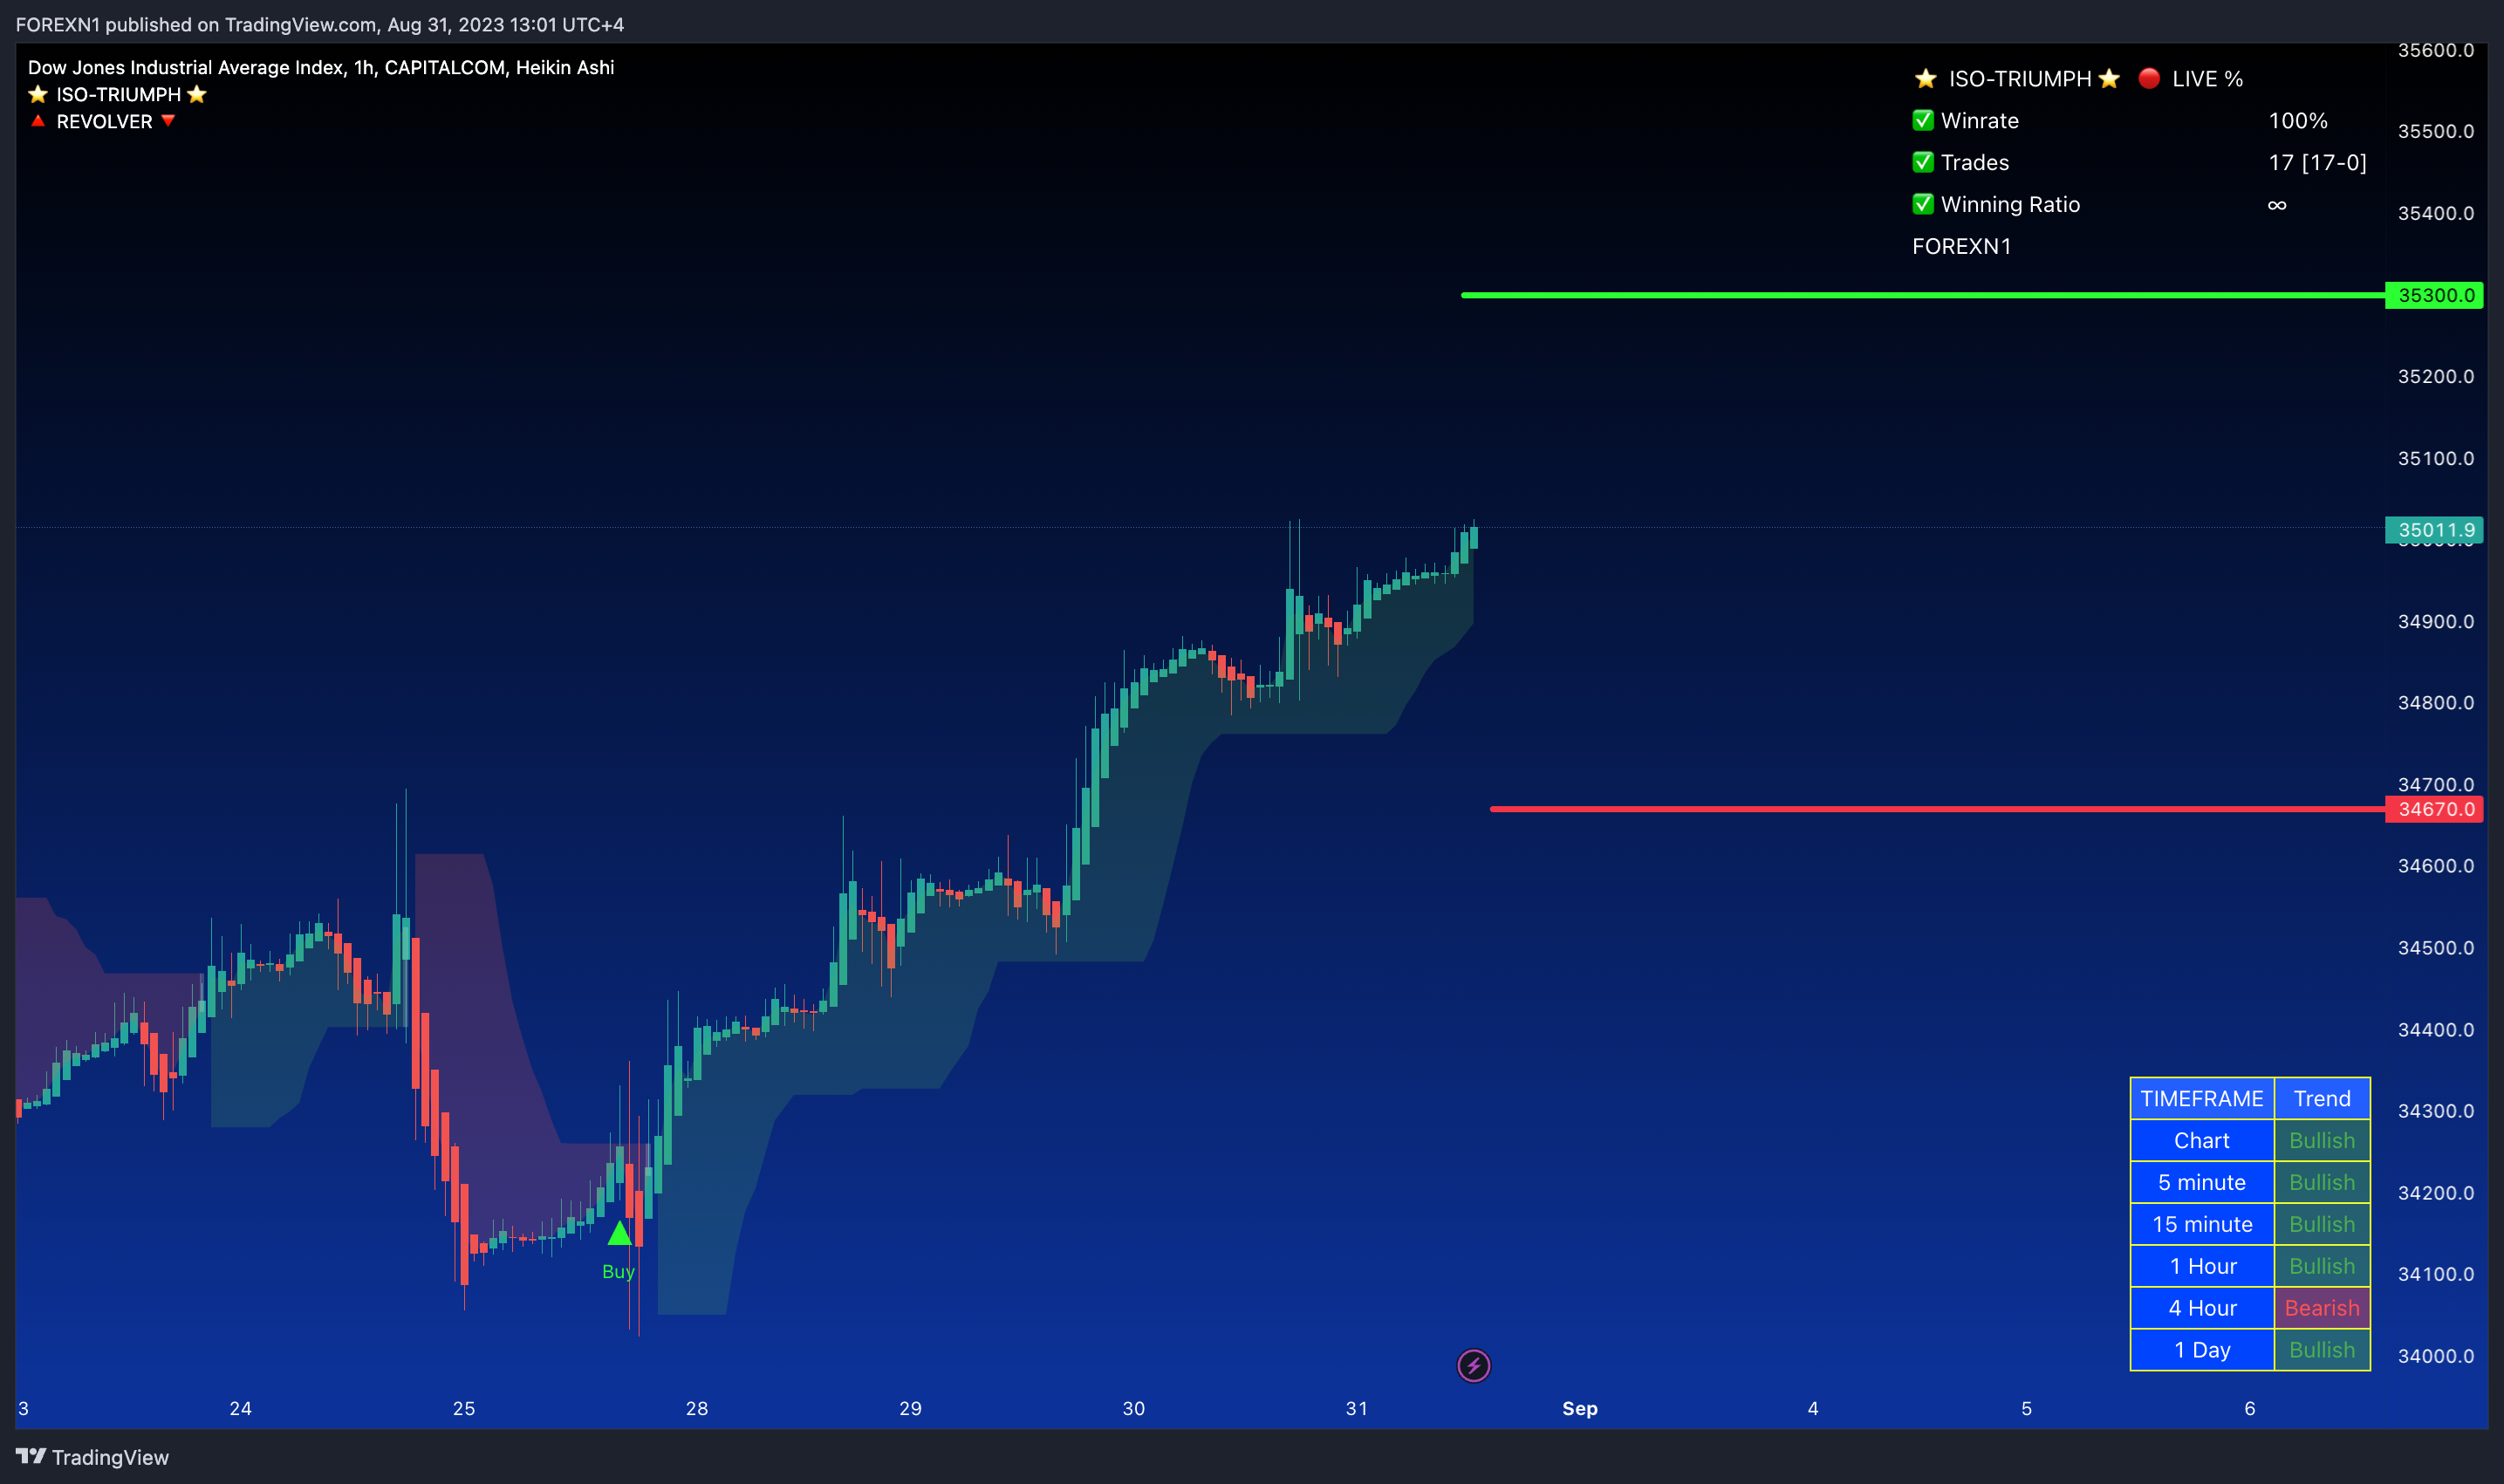Select the red 34670.0 stop price label
This screenshot has width=2504, height=1484.
pos(2435,809)
